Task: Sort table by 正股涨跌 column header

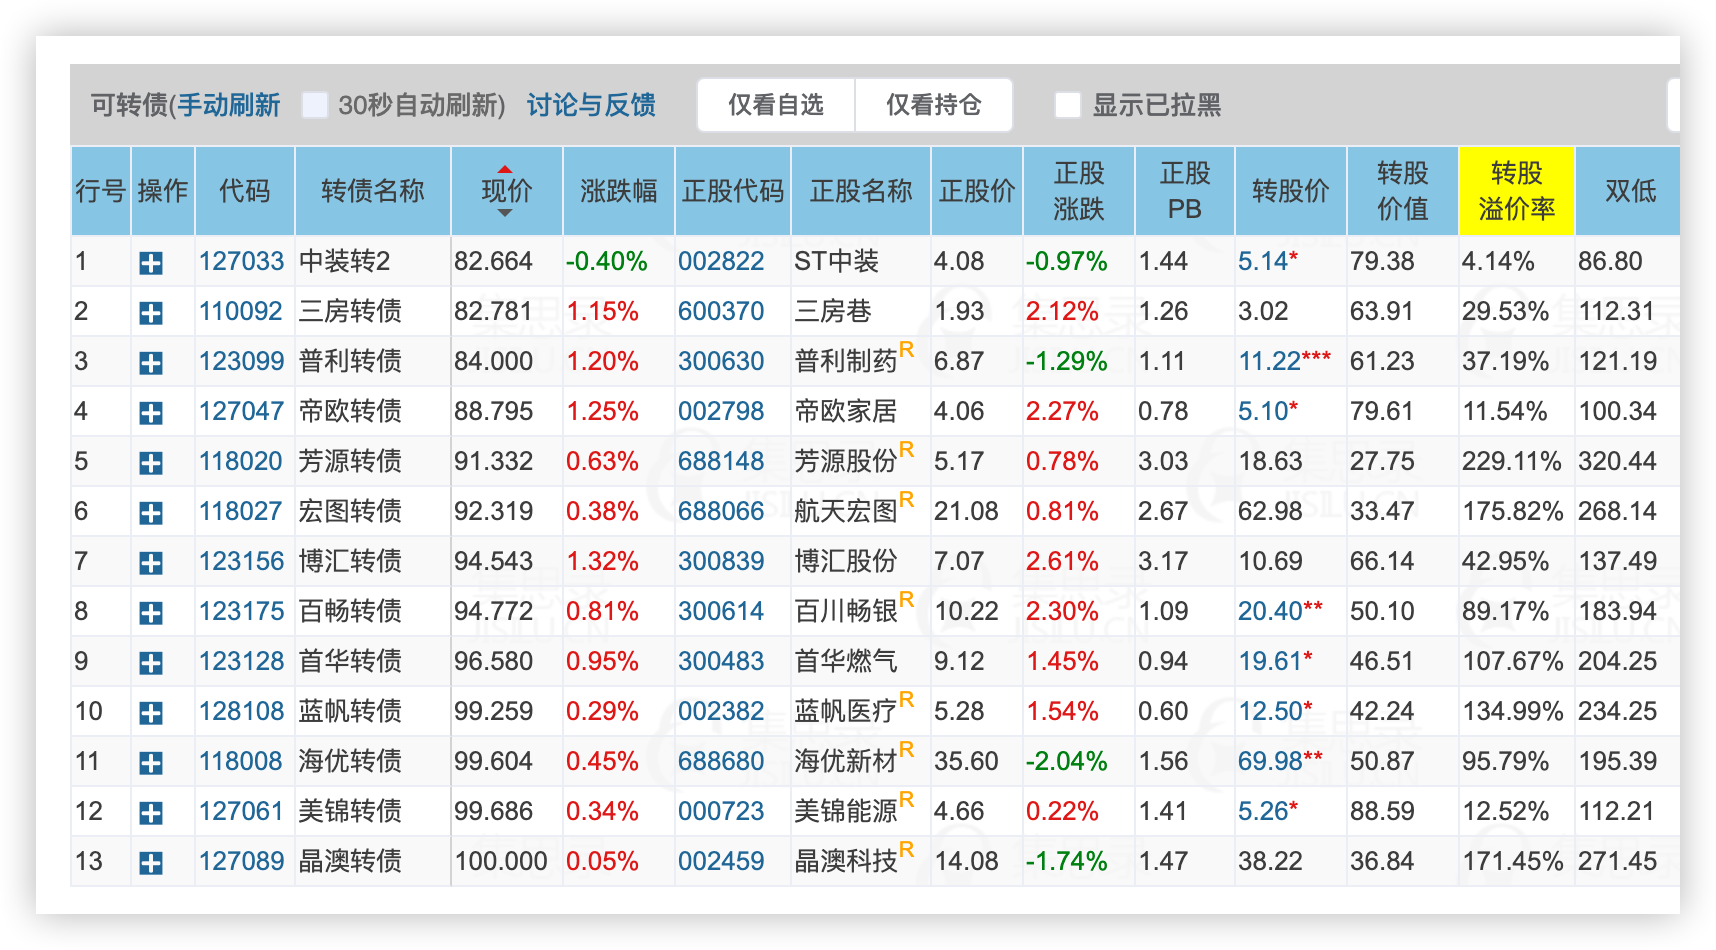Action: [x=1079, y=191]
